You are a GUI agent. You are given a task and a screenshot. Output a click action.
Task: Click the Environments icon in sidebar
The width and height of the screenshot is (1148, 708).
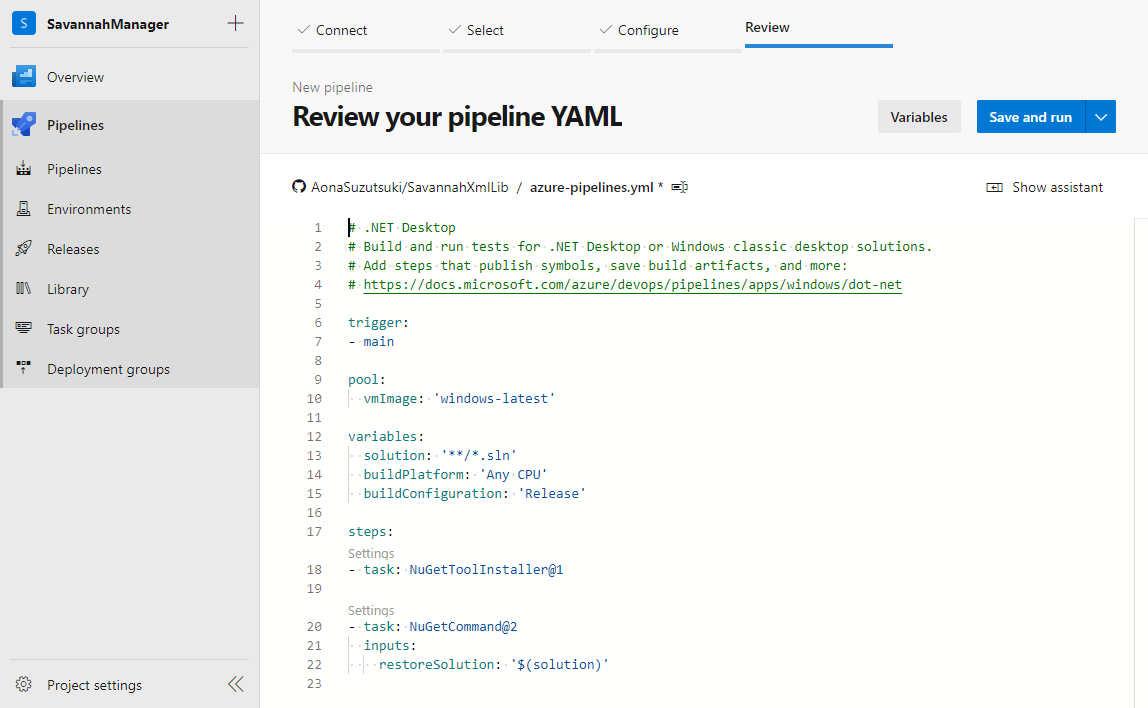point(23,209)
